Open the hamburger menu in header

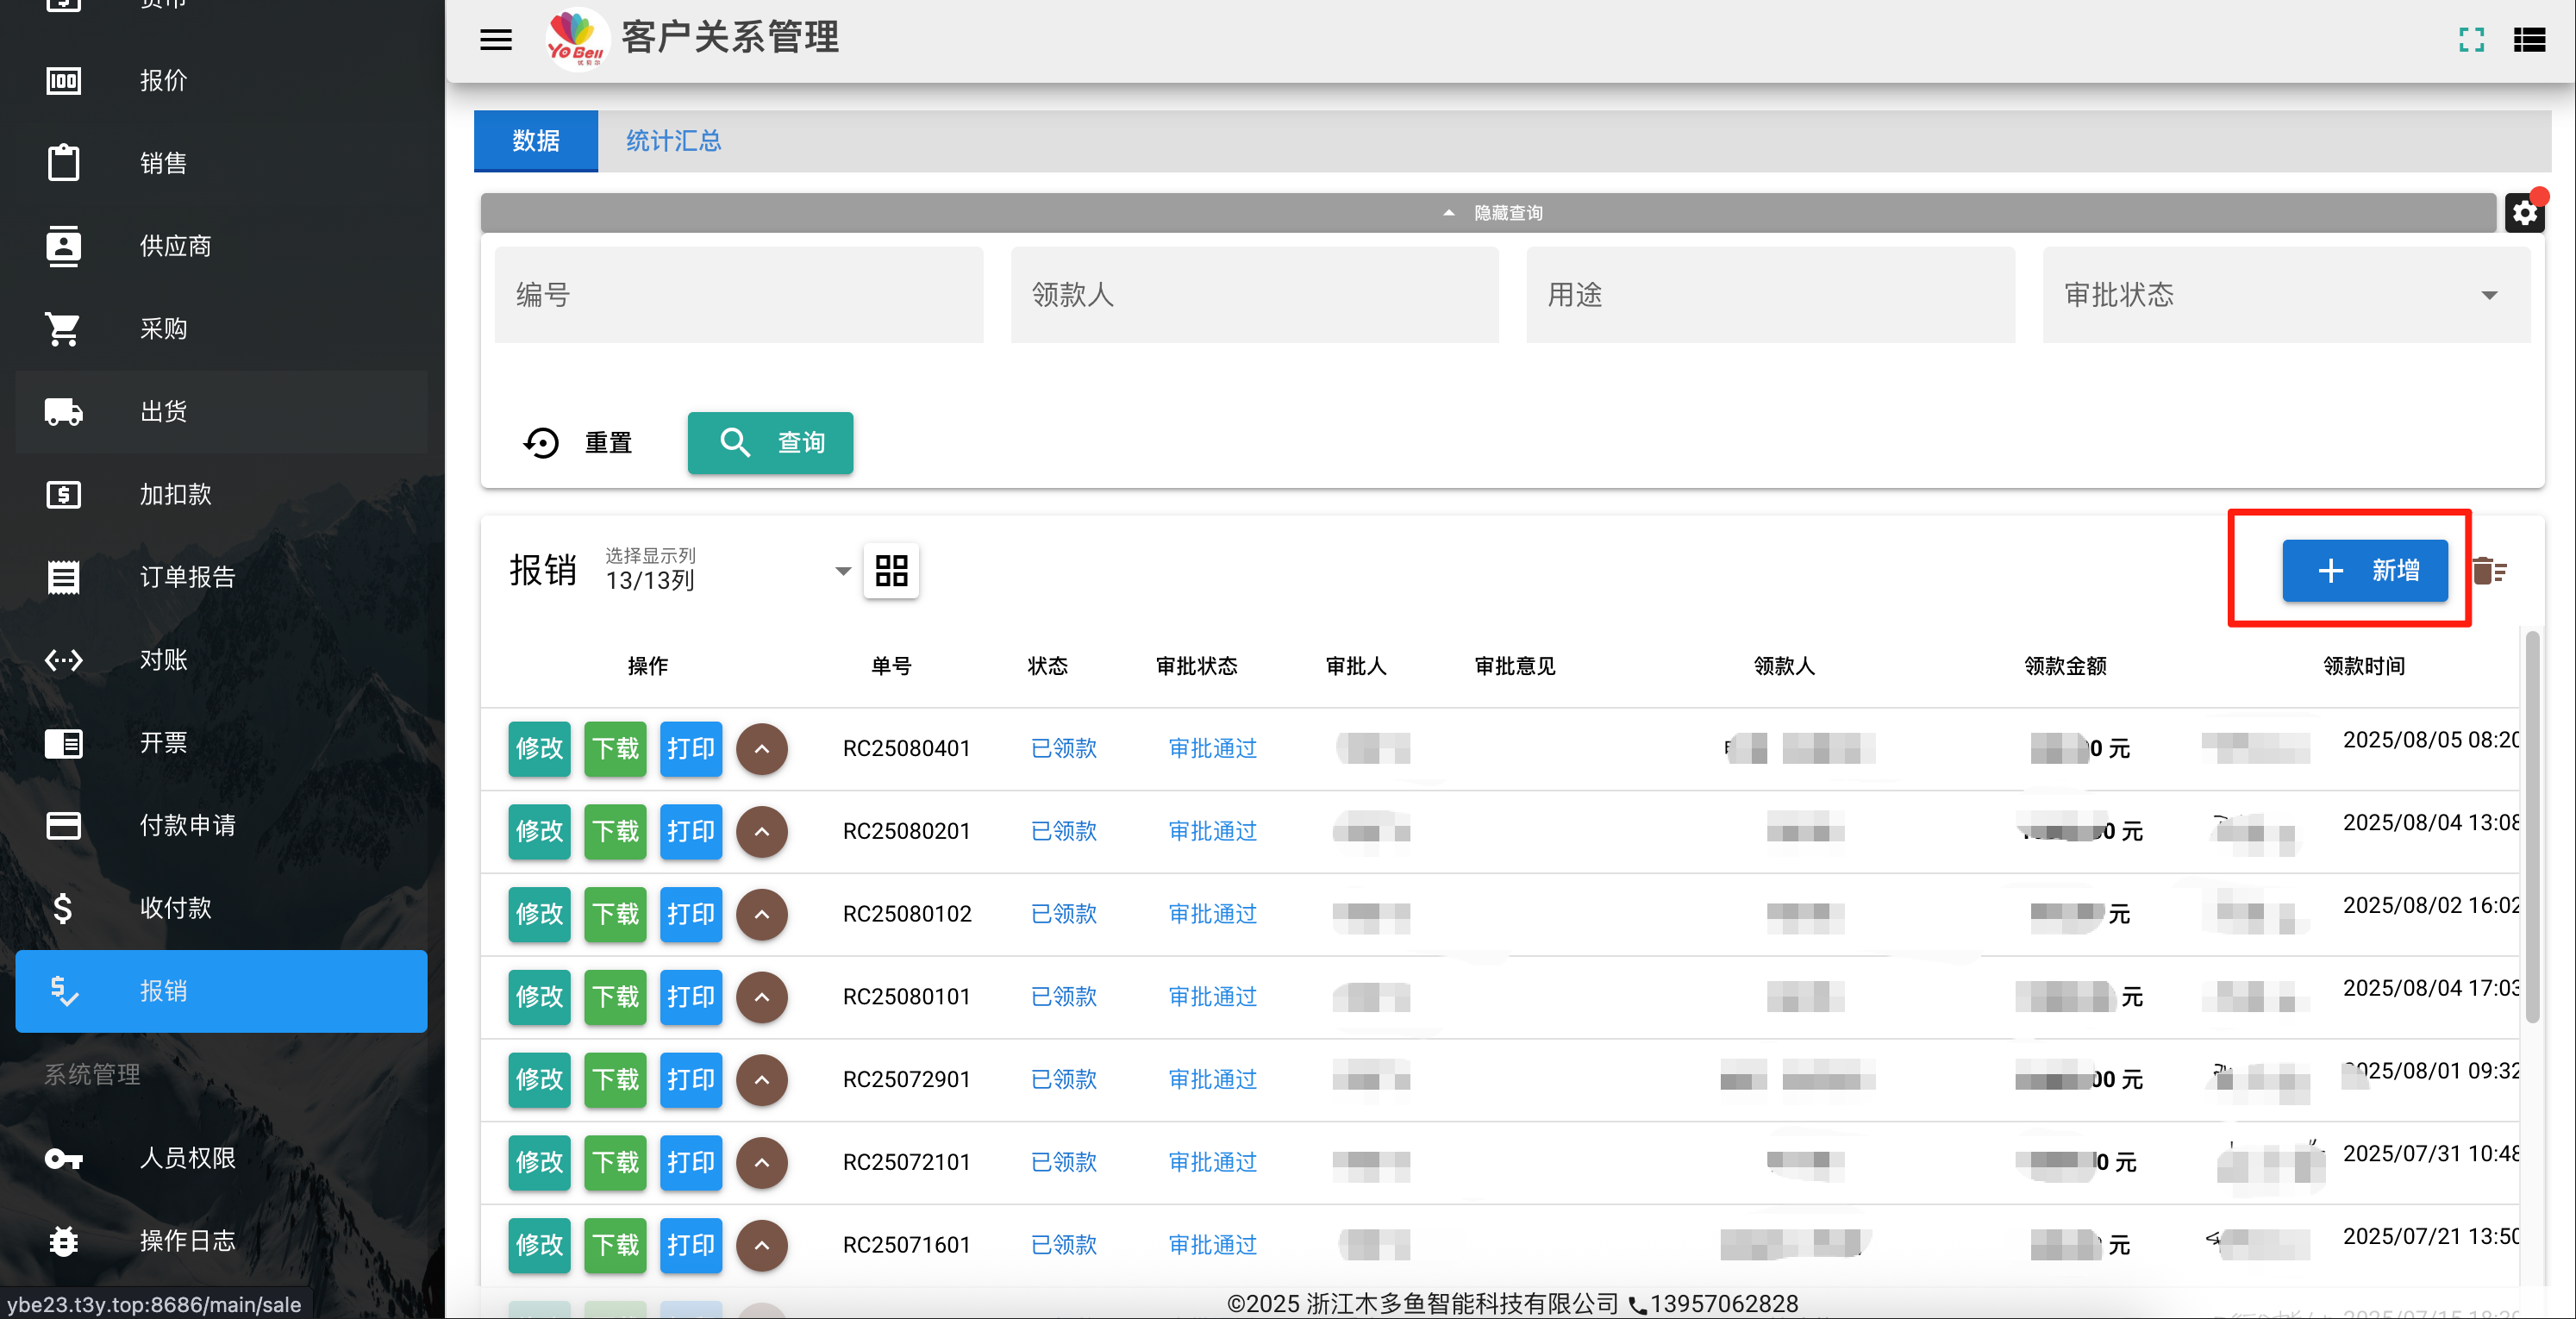pyautogui.click(x=496, y=39)
